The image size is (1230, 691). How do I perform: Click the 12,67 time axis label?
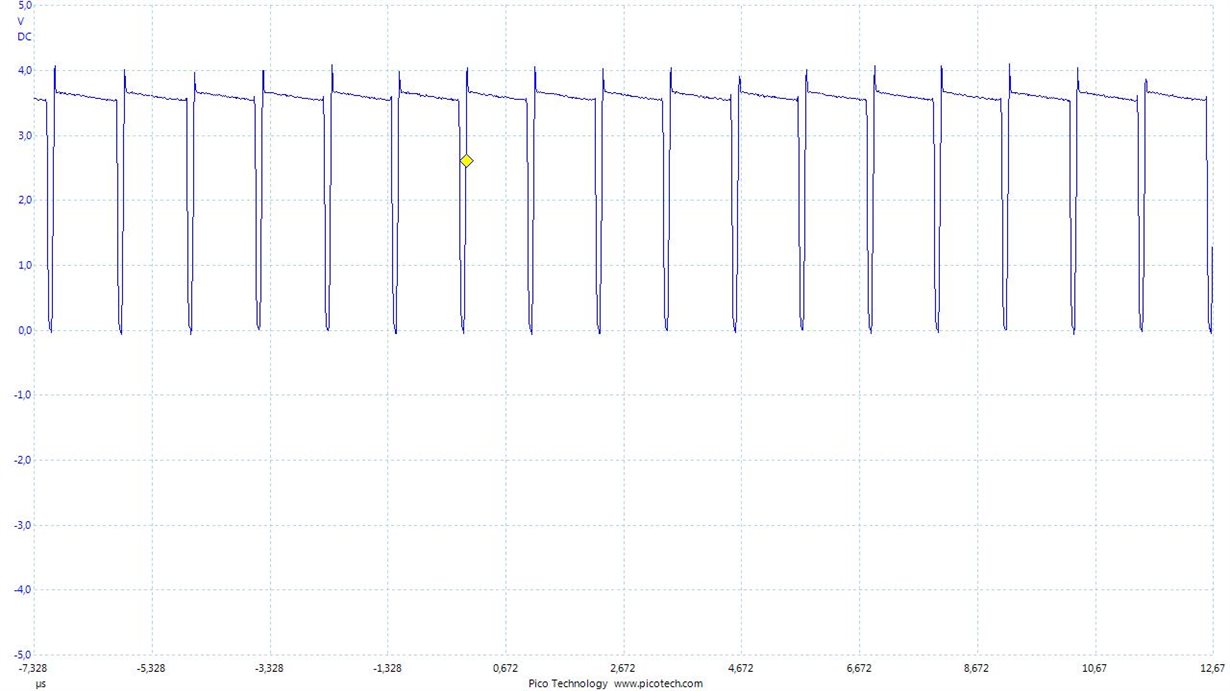coord(1212,668)
